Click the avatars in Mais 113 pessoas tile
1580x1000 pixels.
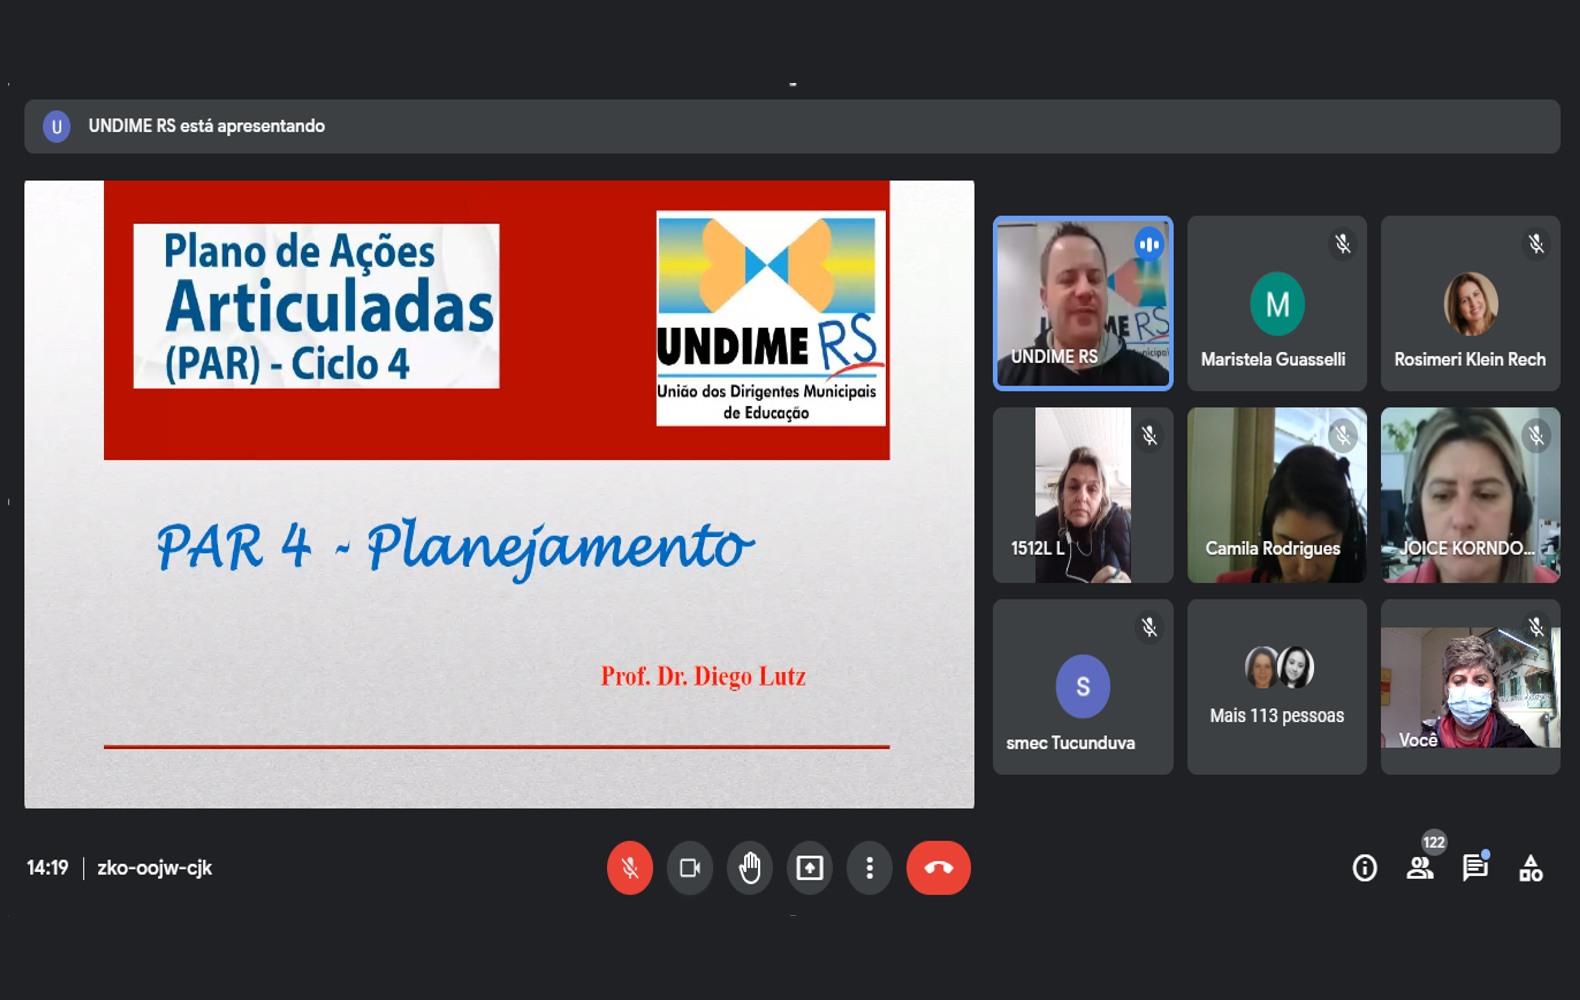(1279, 667)
